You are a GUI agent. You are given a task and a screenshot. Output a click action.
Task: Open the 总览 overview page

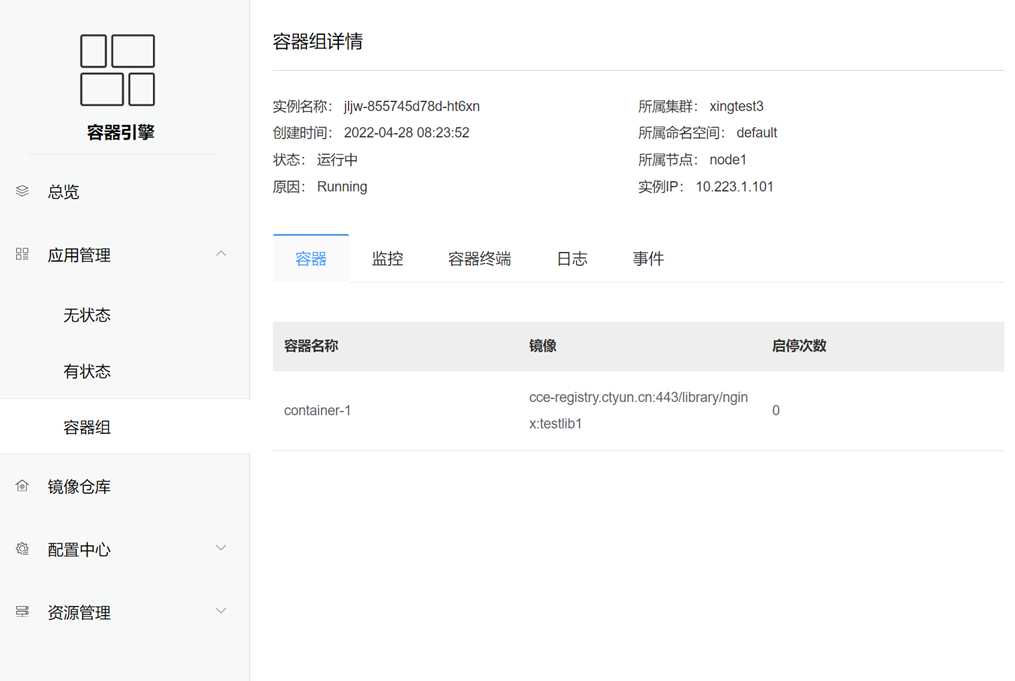(64, 192)
